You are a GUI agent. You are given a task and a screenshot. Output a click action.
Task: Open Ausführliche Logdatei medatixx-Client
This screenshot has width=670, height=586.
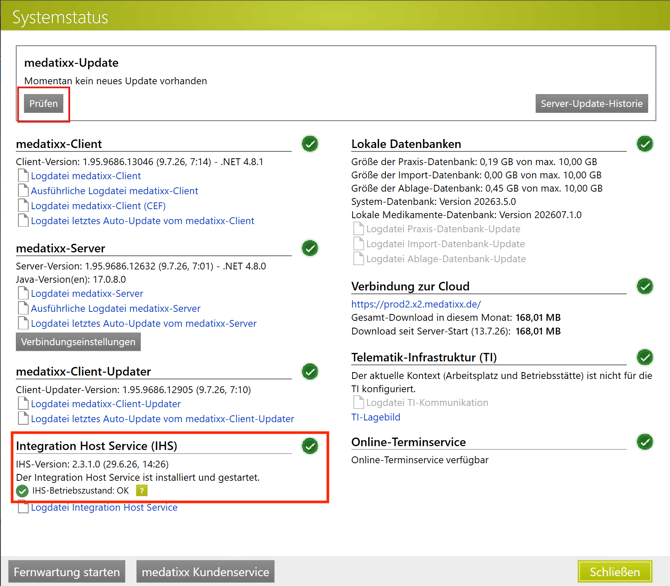115,191
